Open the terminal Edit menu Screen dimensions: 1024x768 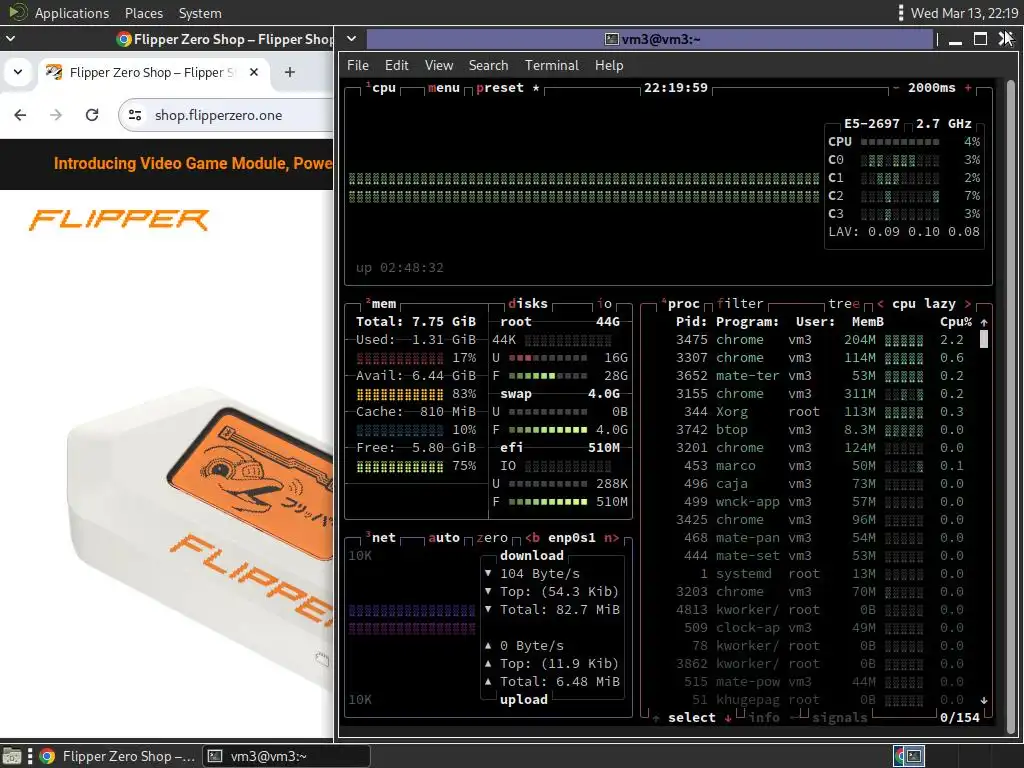[396, 65]
